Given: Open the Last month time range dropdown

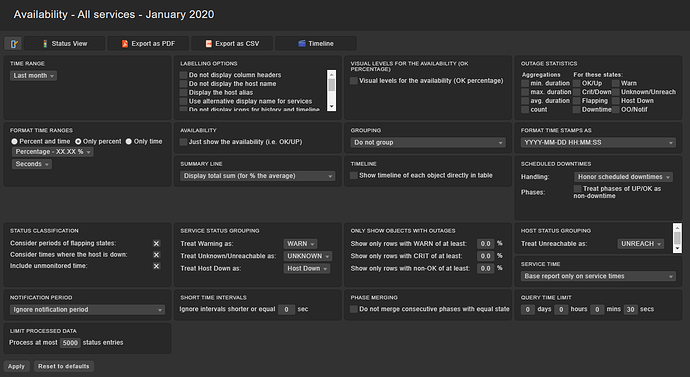Looking at the screenshot, I should pos(33,76).
